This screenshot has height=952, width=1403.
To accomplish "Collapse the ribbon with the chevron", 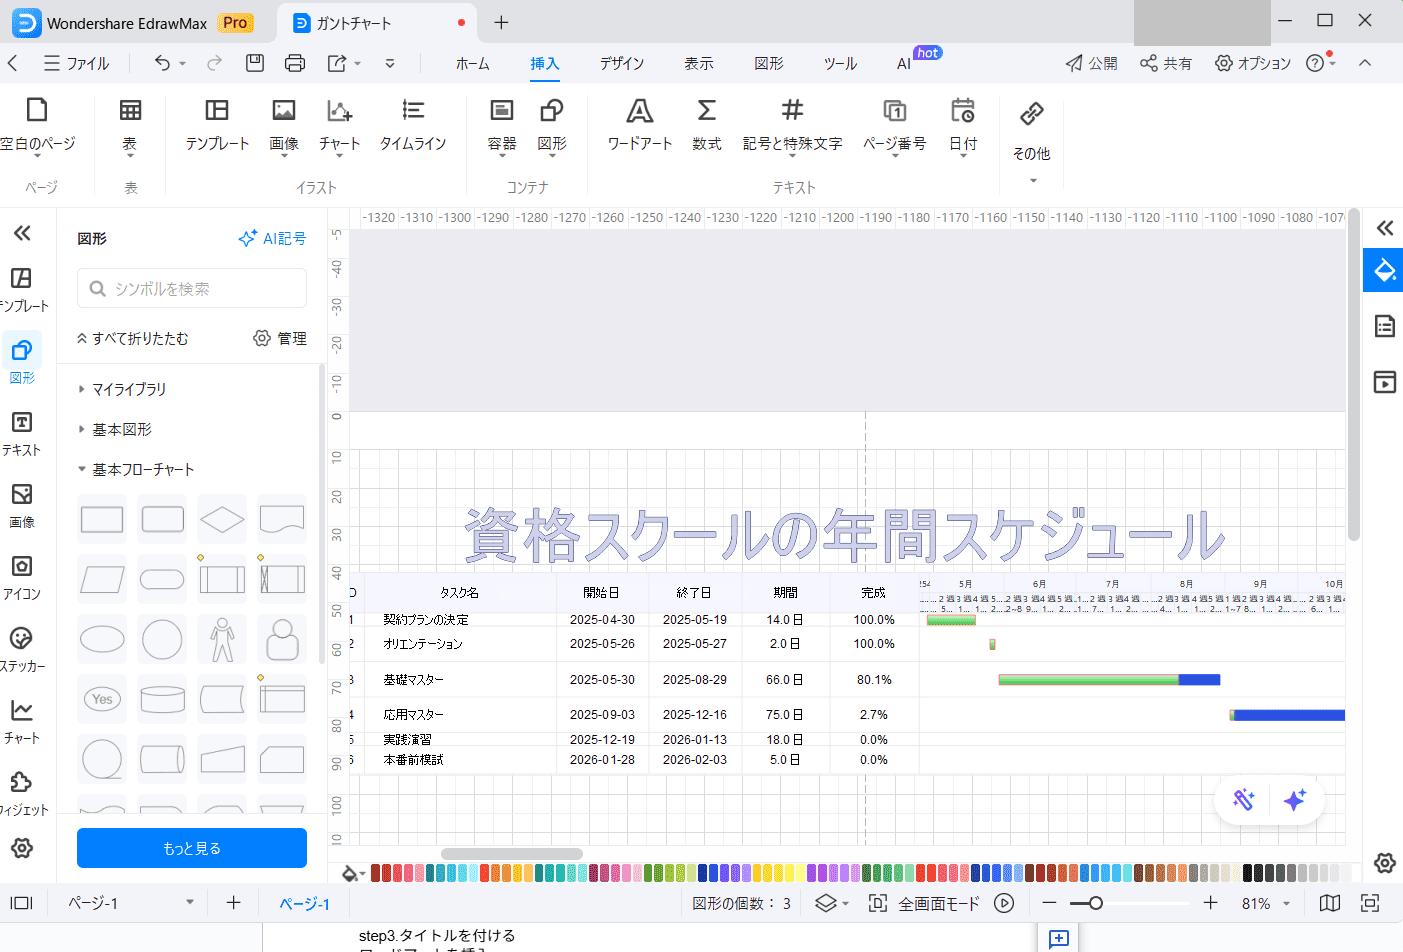I will tap(1365, 63).
